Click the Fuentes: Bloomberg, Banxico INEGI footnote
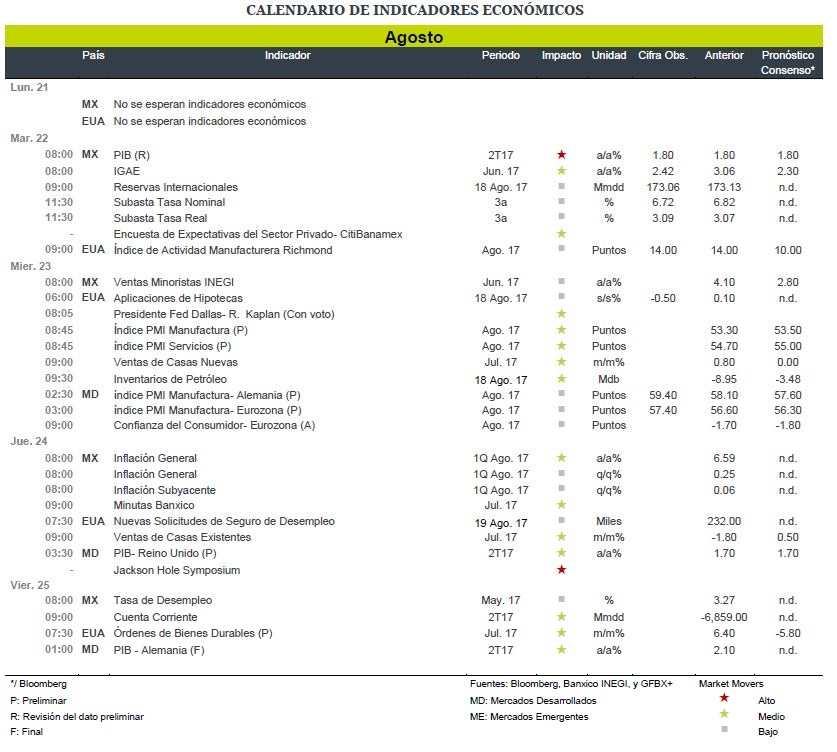This screenshot has width=837, height=752. point(571,684)
